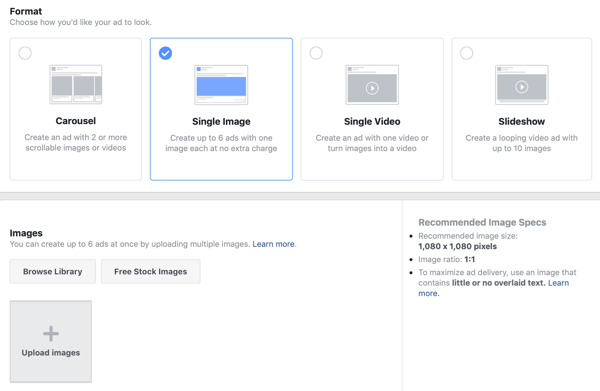This screenshot has width=600, height=391.
Task: Click the Slideshow play preview icon
Action: 522,87
